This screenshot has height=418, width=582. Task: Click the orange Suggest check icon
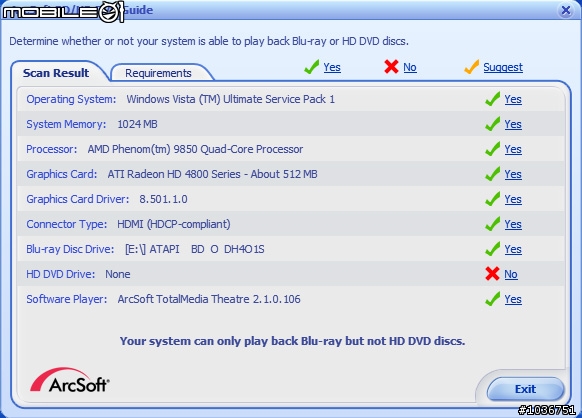point(471,67)
